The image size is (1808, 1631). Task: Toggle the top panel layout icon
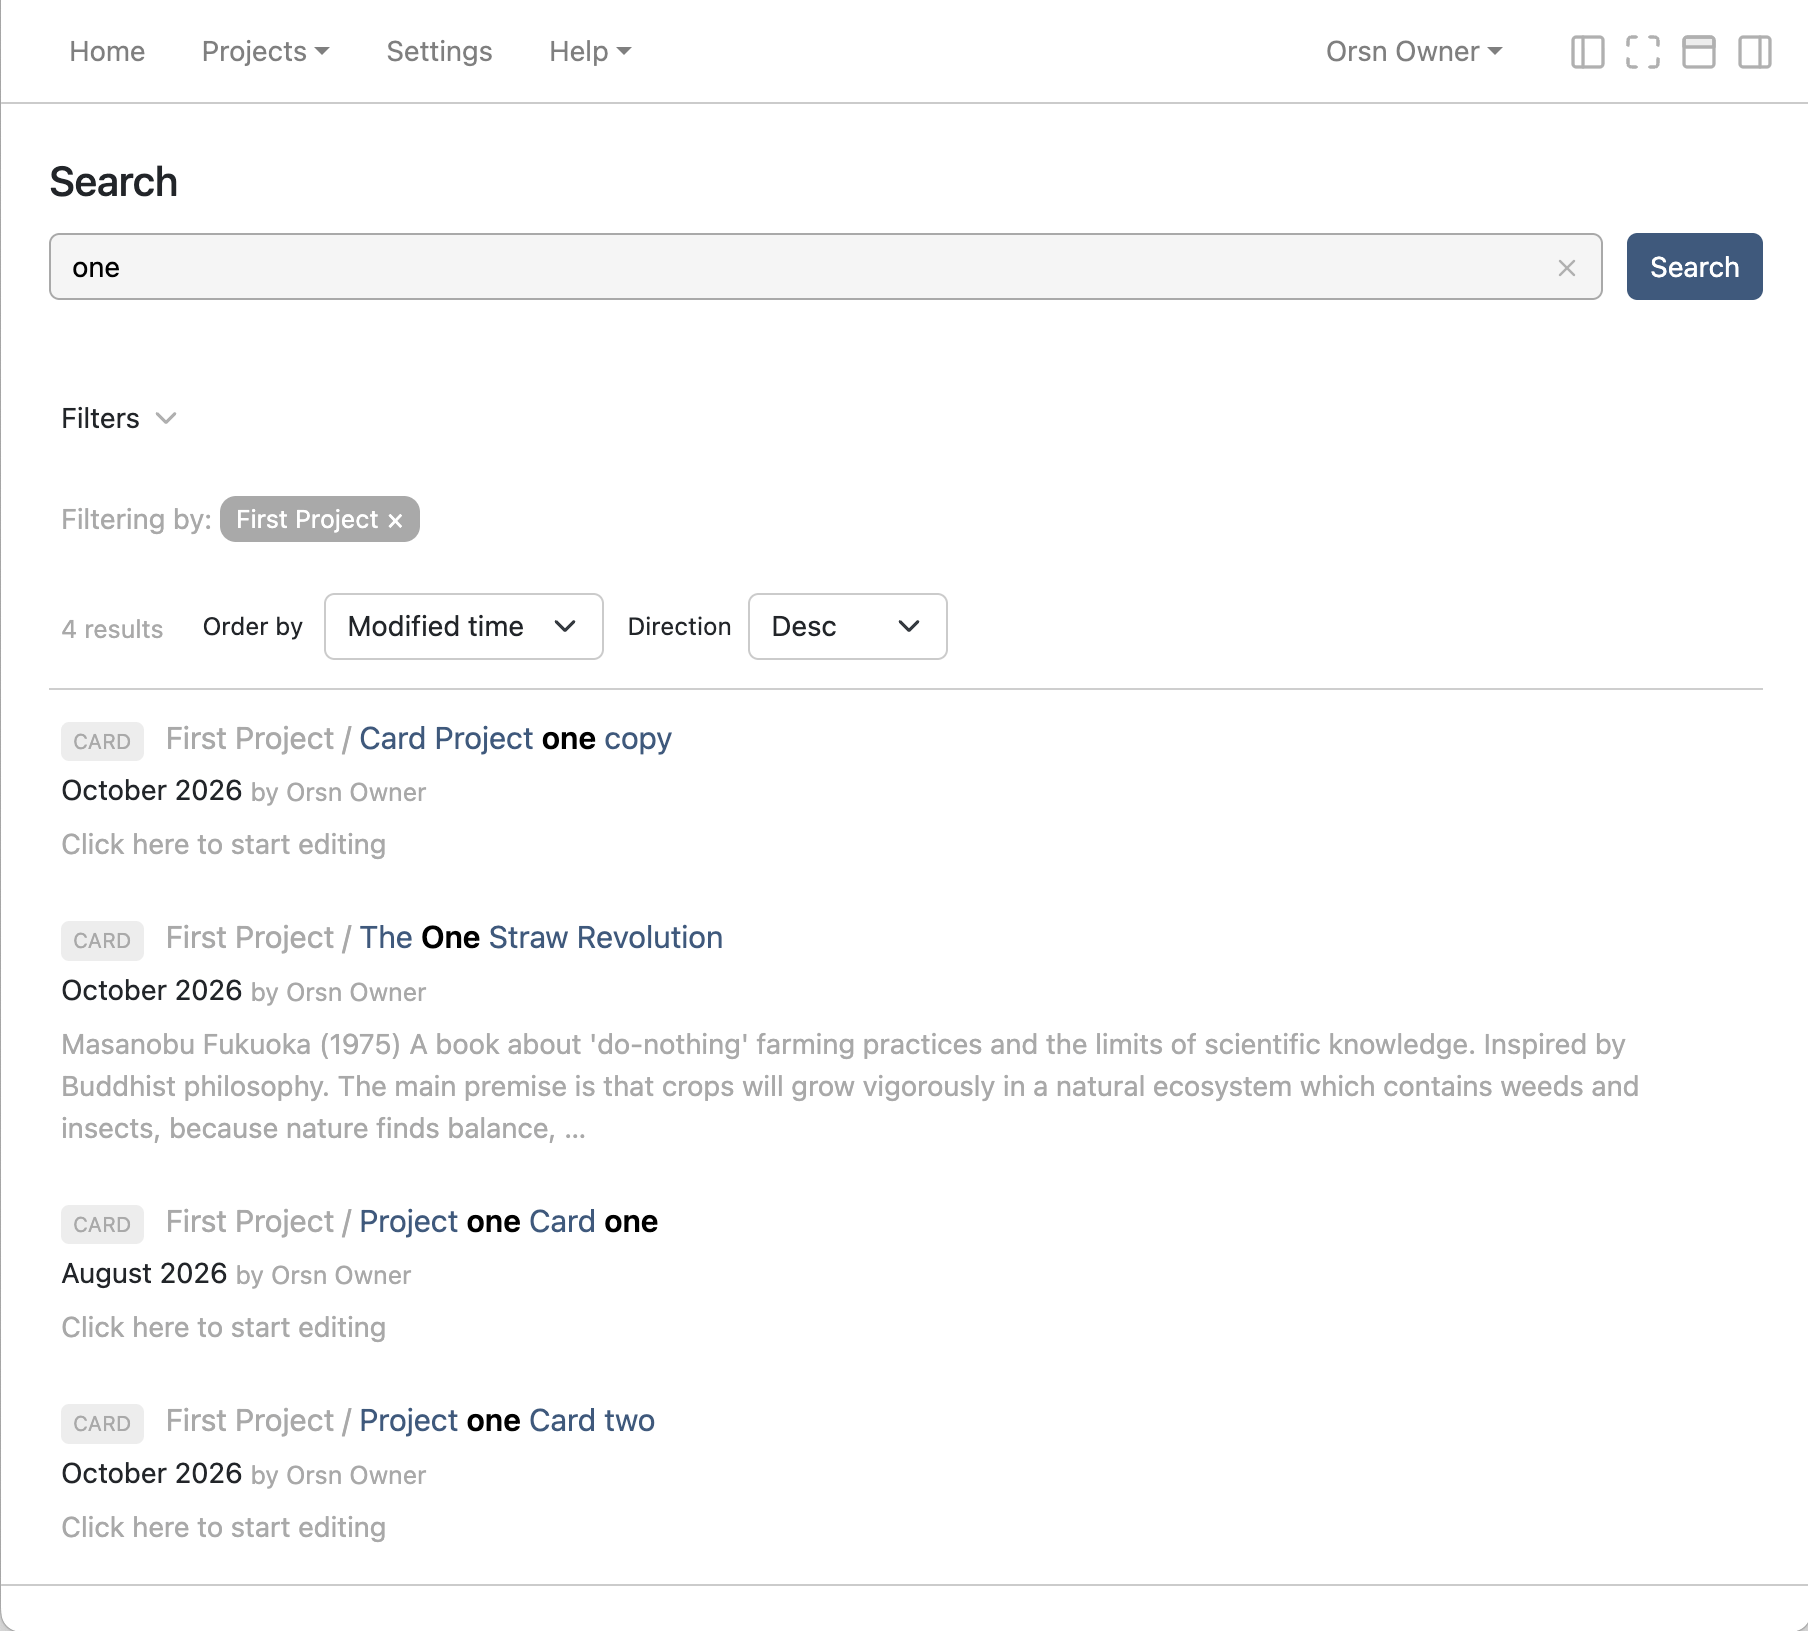click(x=1699, y=52)
